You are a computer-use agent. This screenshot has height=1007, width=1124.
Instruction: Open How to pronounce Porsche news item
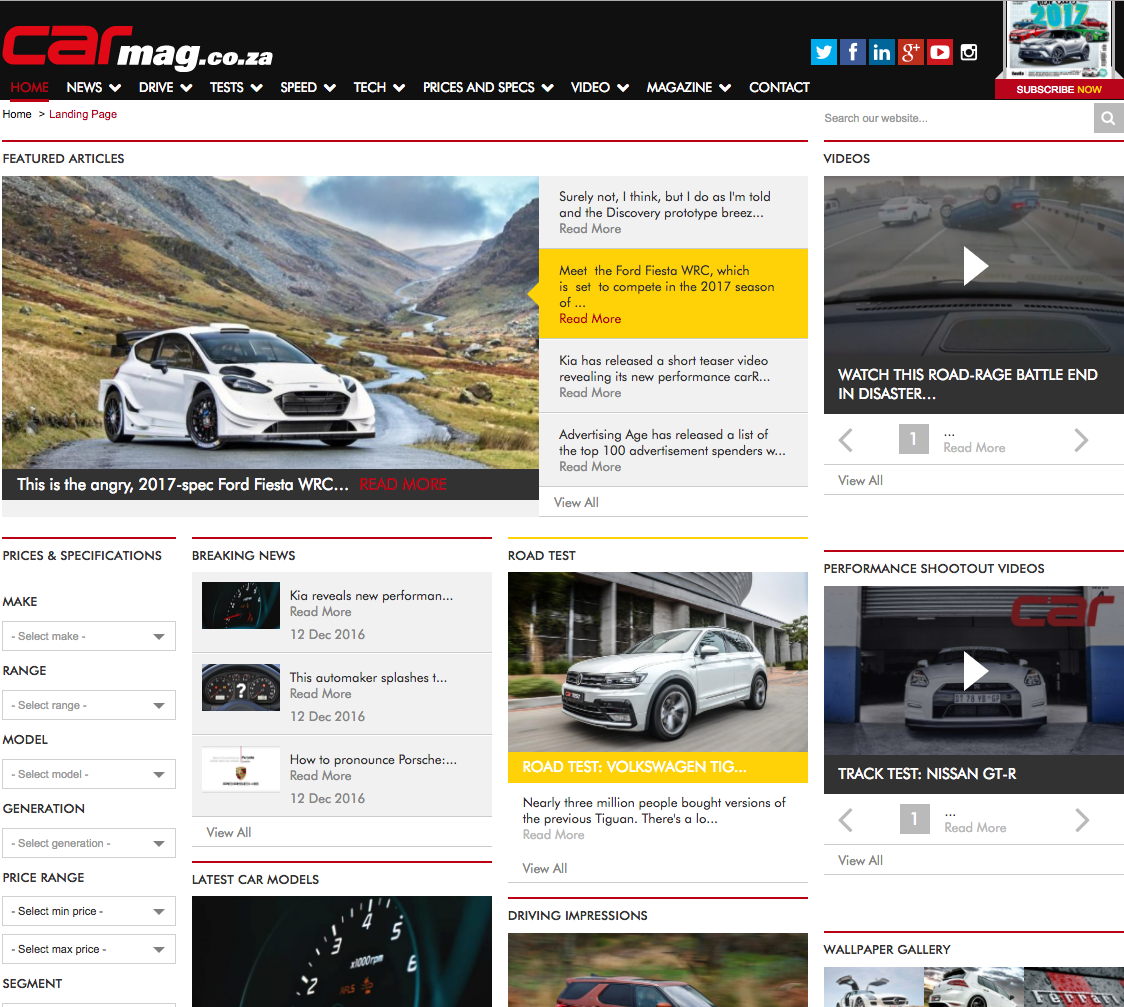373,760
